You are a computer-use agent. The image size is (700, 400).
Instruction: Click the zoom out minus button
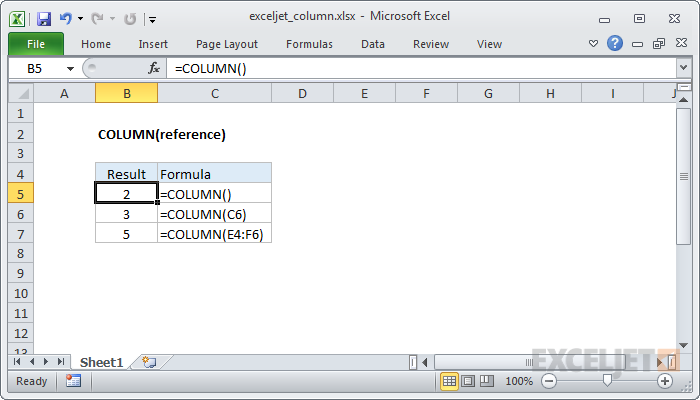point(547,381)
